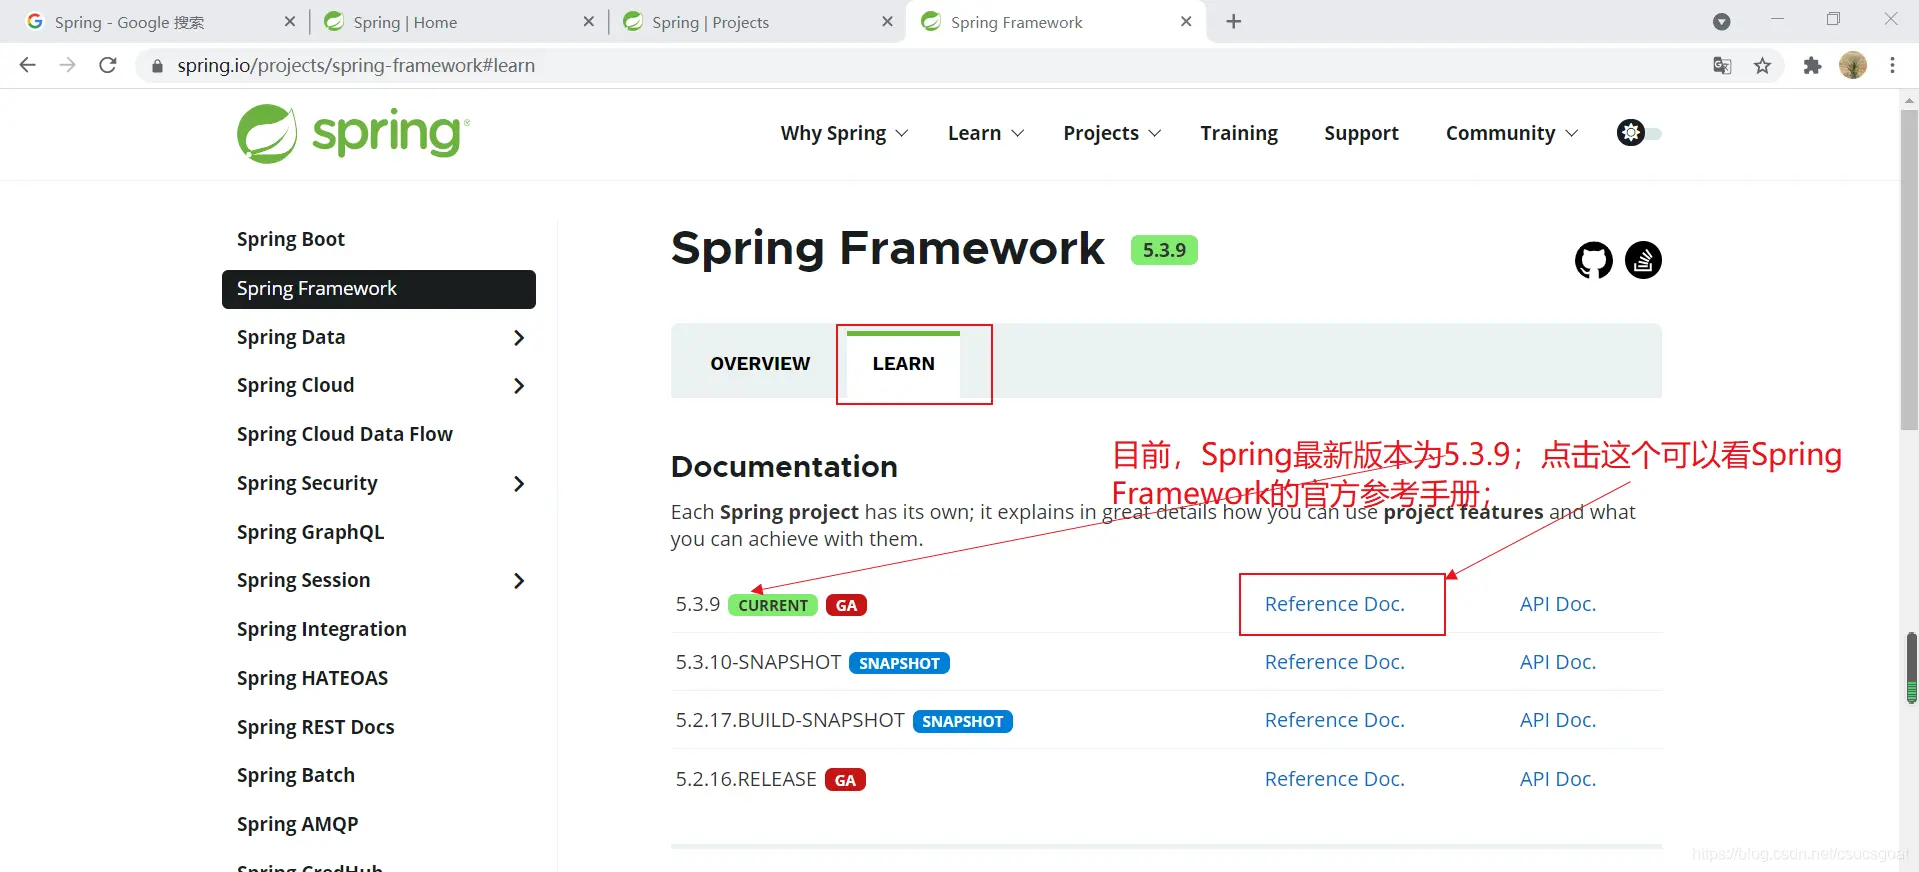
Task: Click the GA badge for 5.2.16.RELEASE
Action: click(x=845, y=780)
